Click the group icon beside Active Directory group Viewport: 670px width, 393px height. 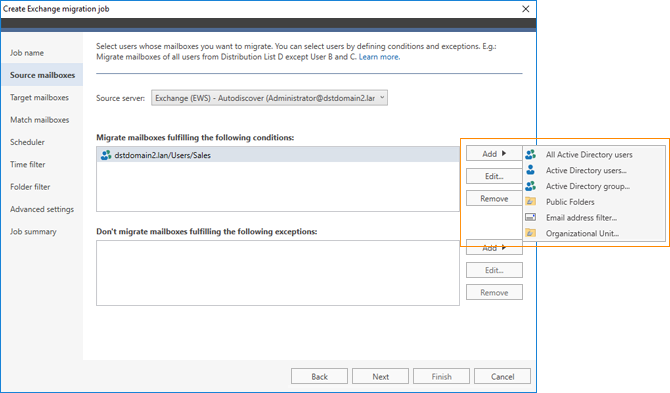(530, 186)
